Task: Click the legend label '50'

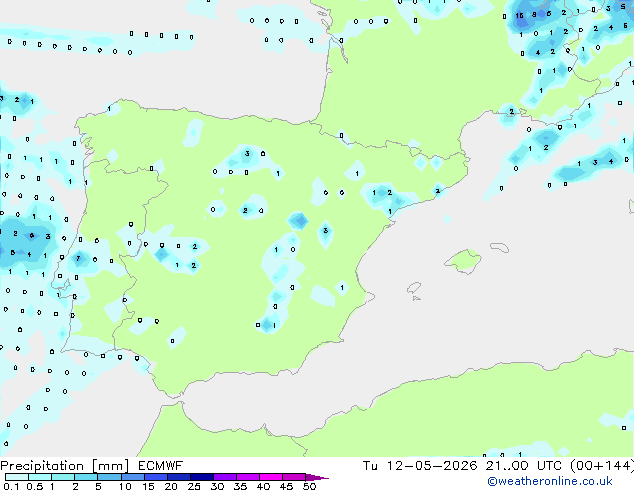Action: [x=309, y=486]
